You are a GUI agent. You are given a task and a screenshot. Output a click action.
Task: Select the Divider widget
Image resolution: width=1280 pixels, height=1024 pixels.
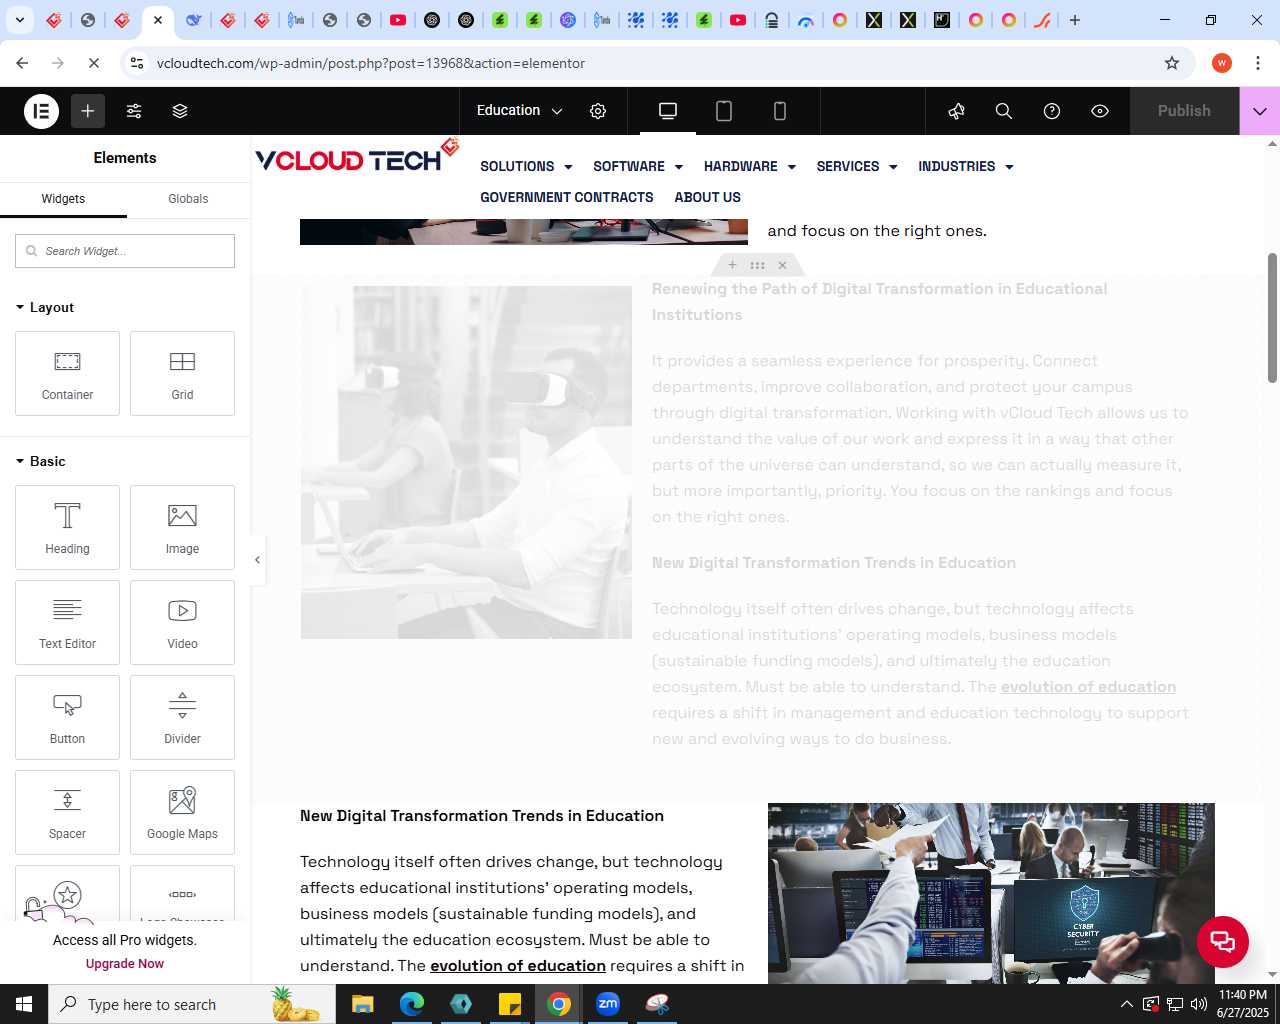click(182, 717)
